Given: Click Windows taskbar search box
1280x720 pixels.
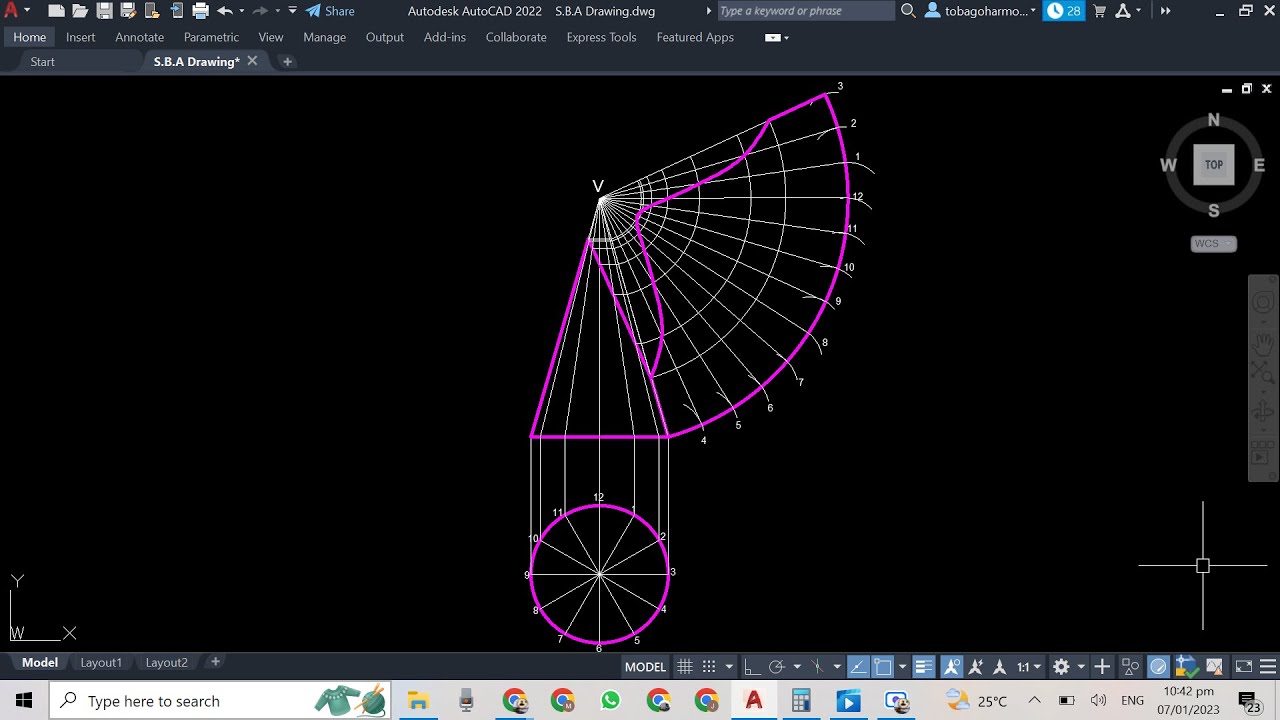Looking at the screenshot, I should pos(220,701).
